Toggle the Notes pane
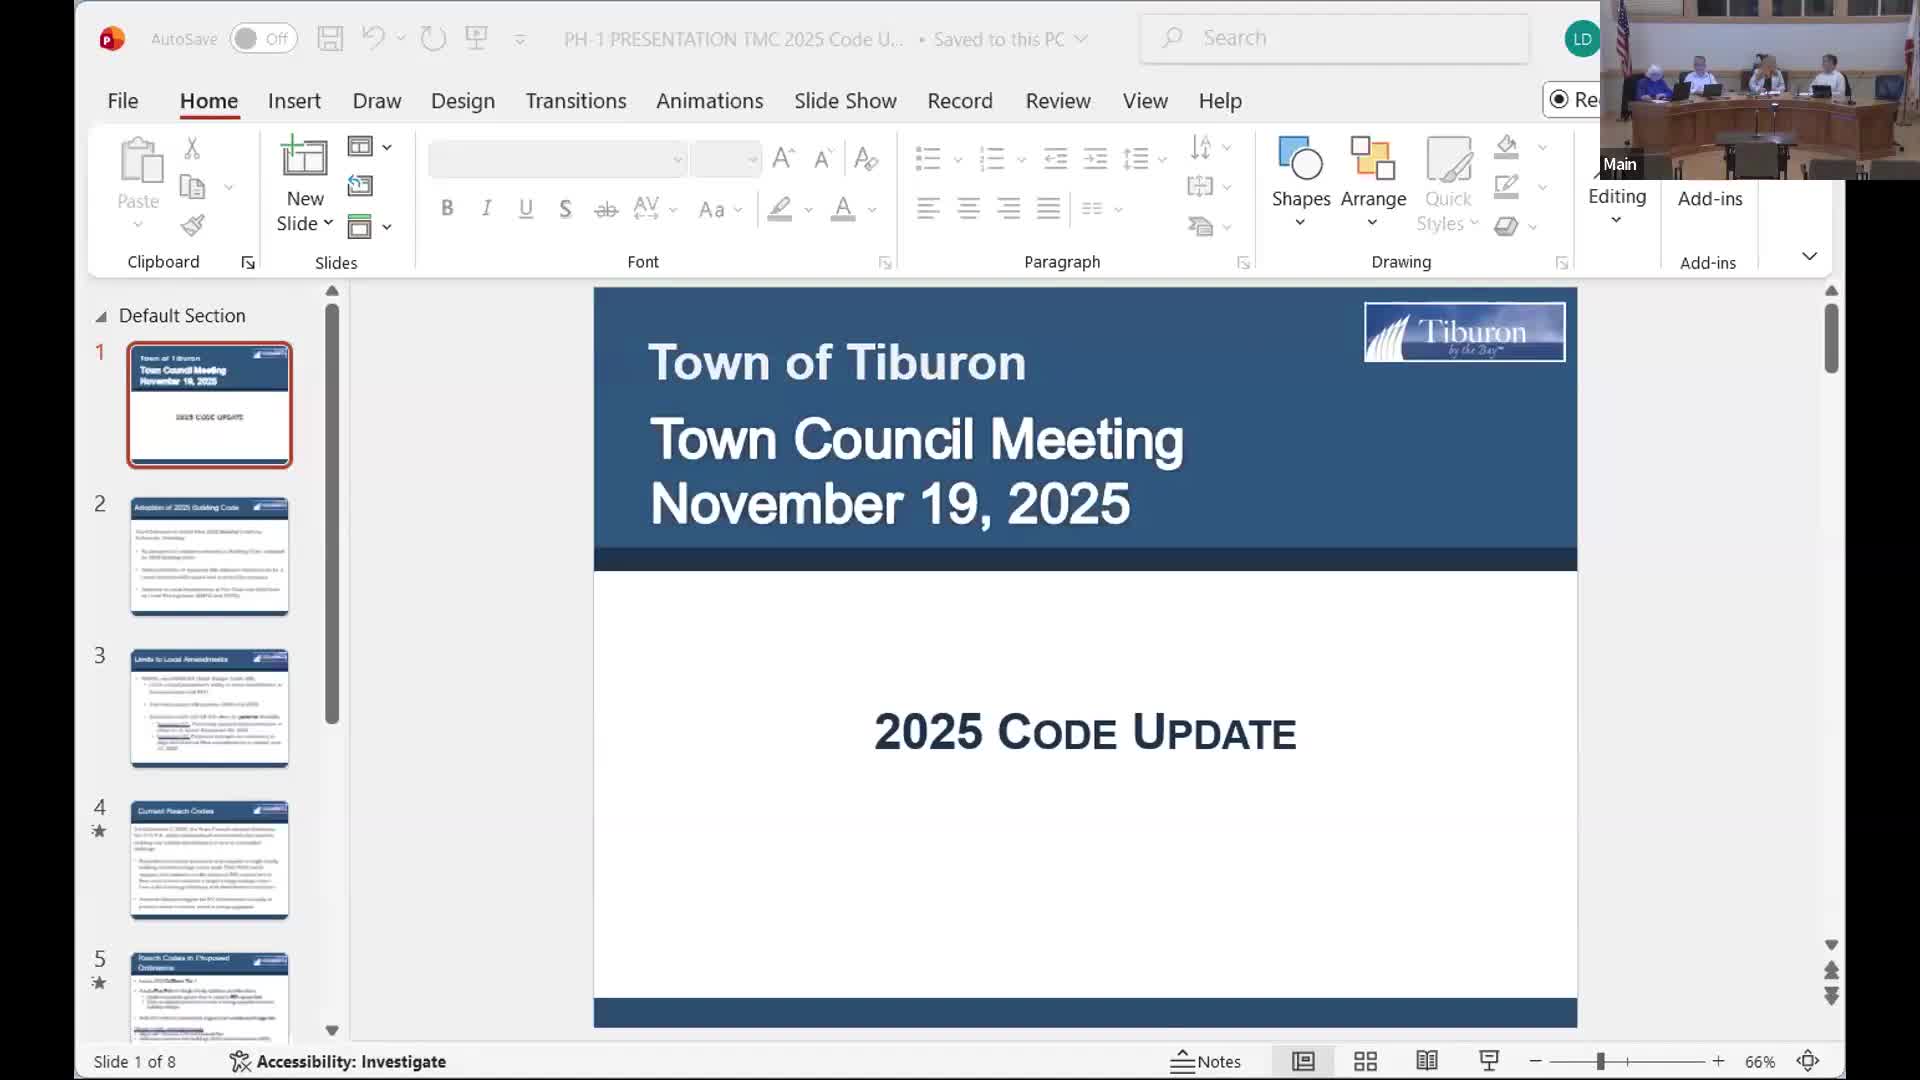Viewport: 1920px width, 1080px height. pyautogui.click(x=1206, y=1061)
